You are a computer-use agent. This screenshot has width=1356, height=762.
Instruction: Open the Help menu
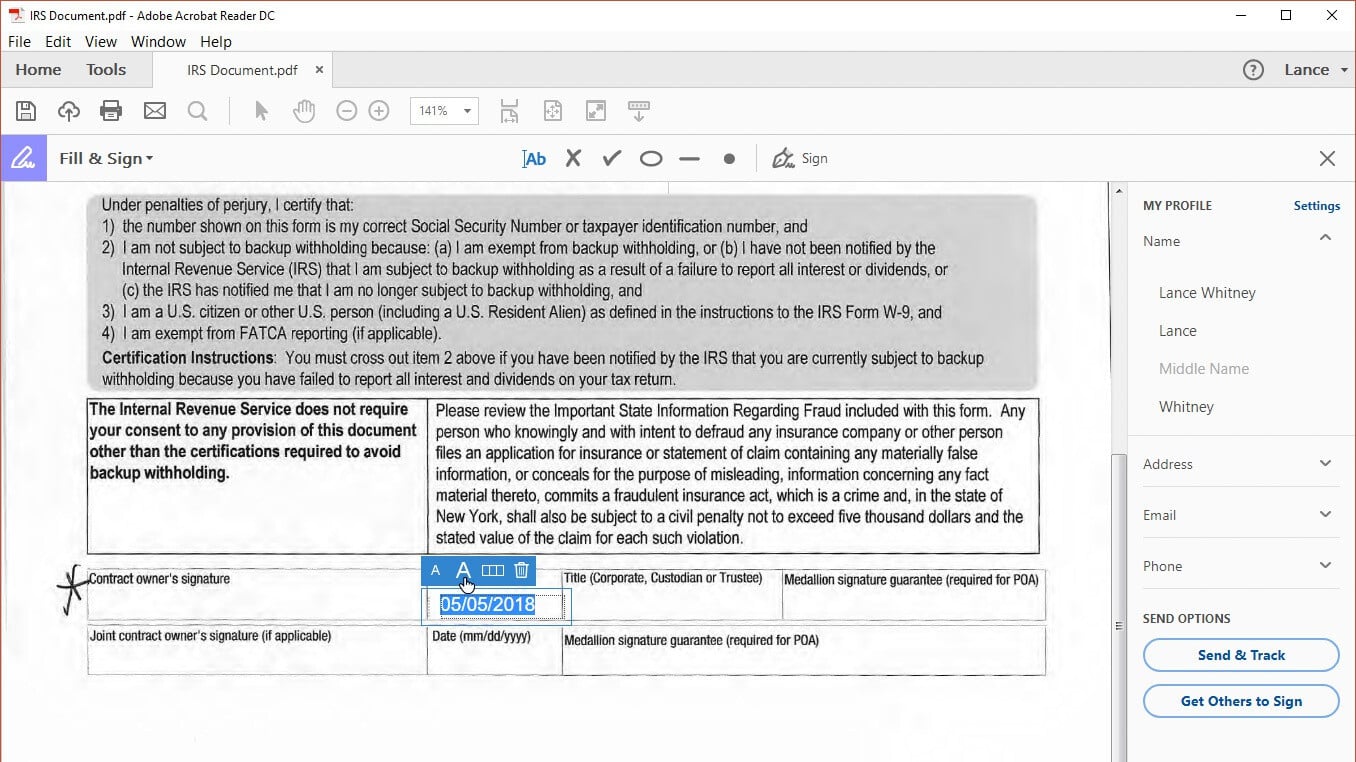click(x=216, y=42)
